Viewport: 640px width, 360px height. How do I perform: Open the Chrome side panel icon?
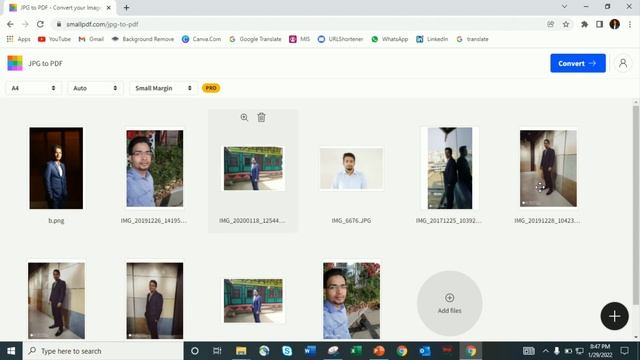tap(599, 24)
